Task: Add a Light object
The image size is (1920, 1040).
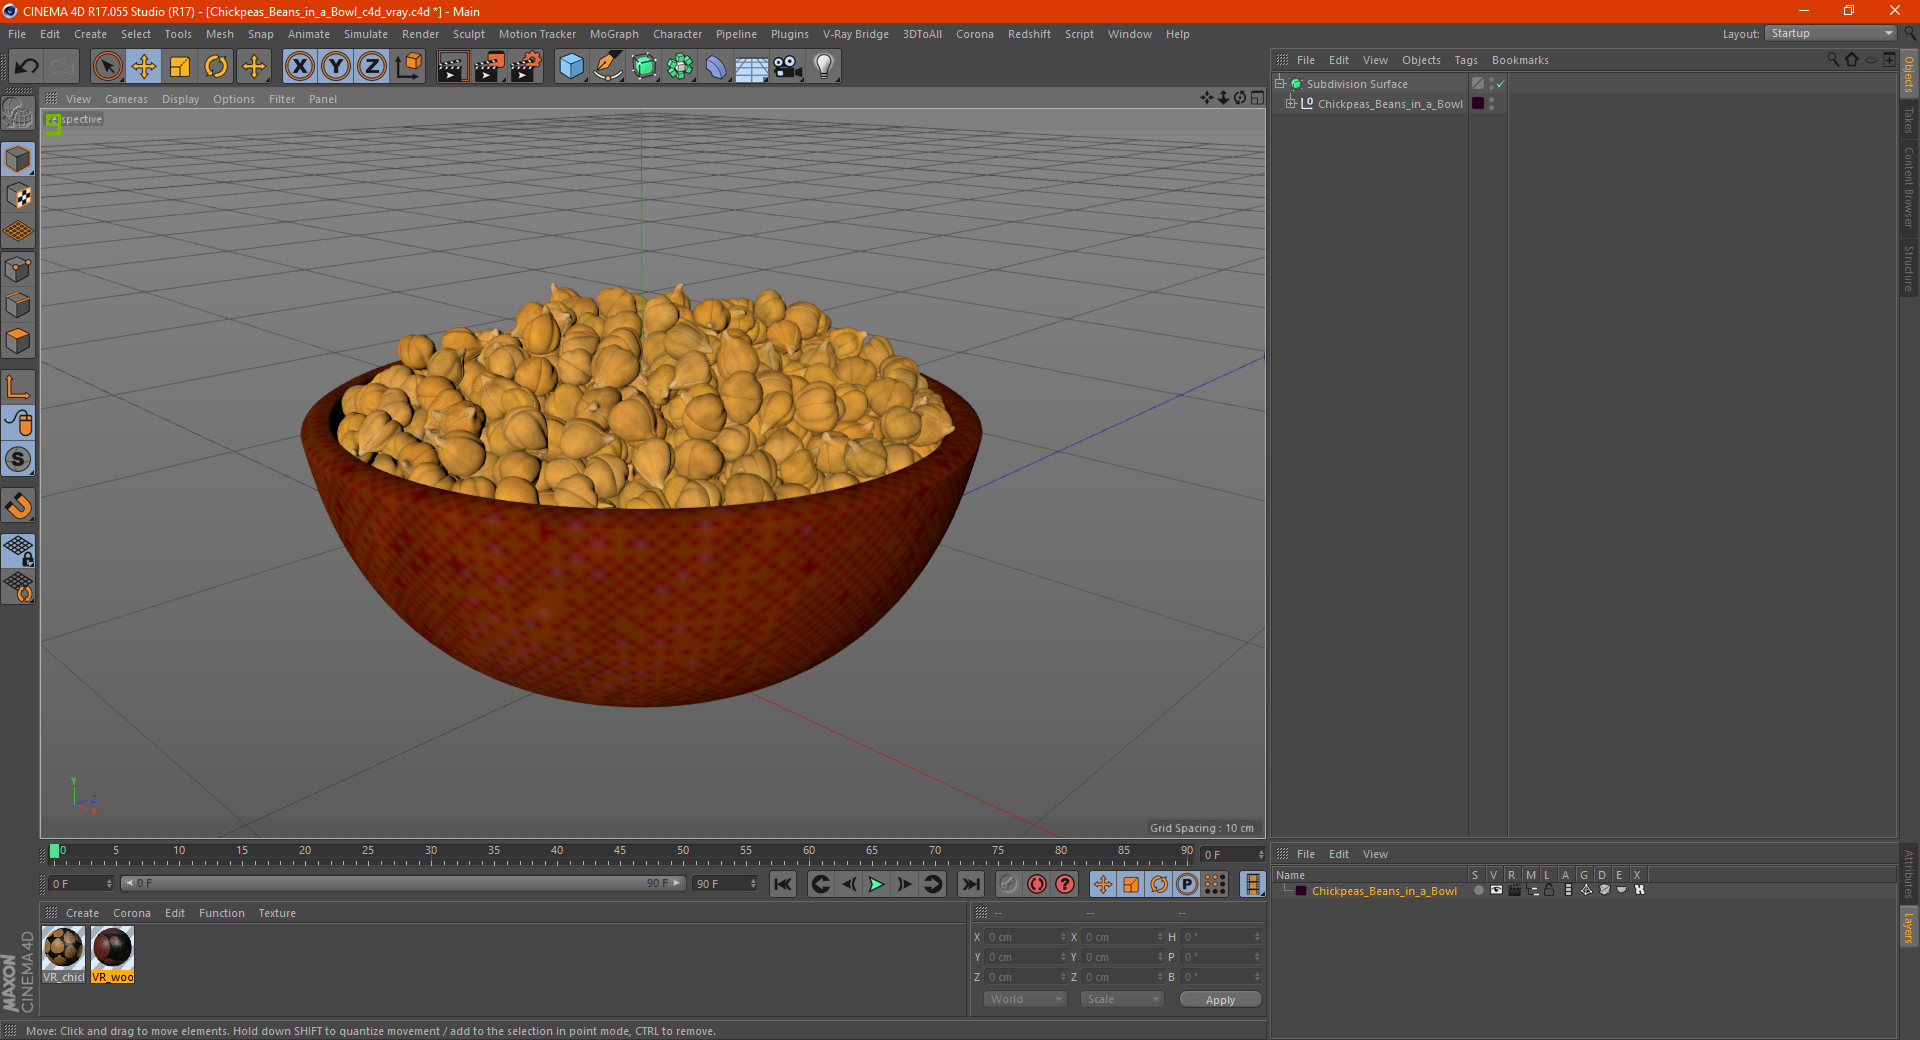Action: tap(824, 67)
